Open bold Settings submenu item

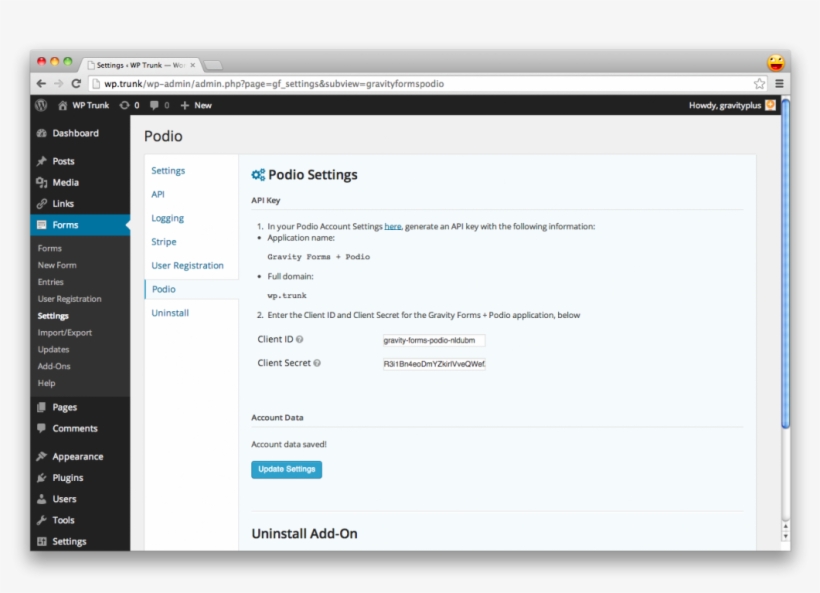point(53,316)
